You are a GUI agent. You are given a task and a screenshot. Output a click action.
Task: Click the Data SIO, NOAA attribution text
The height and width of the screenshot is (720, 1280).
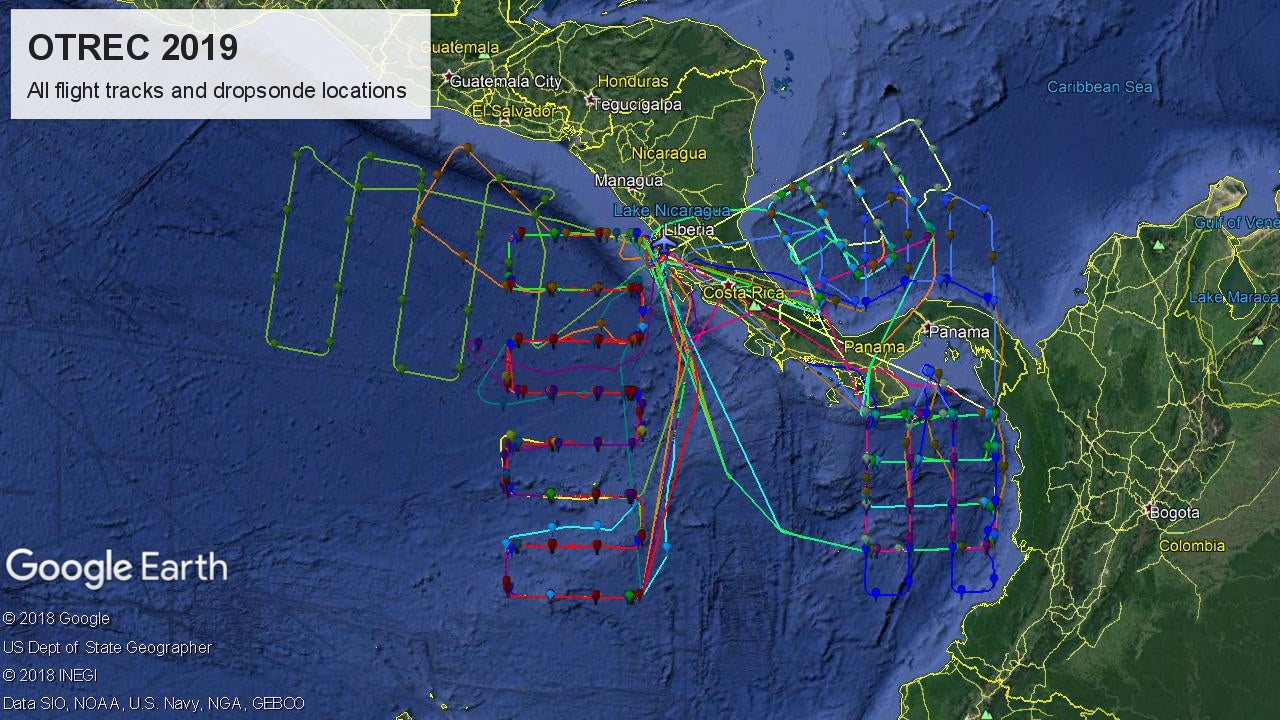(x=153, y=703)
